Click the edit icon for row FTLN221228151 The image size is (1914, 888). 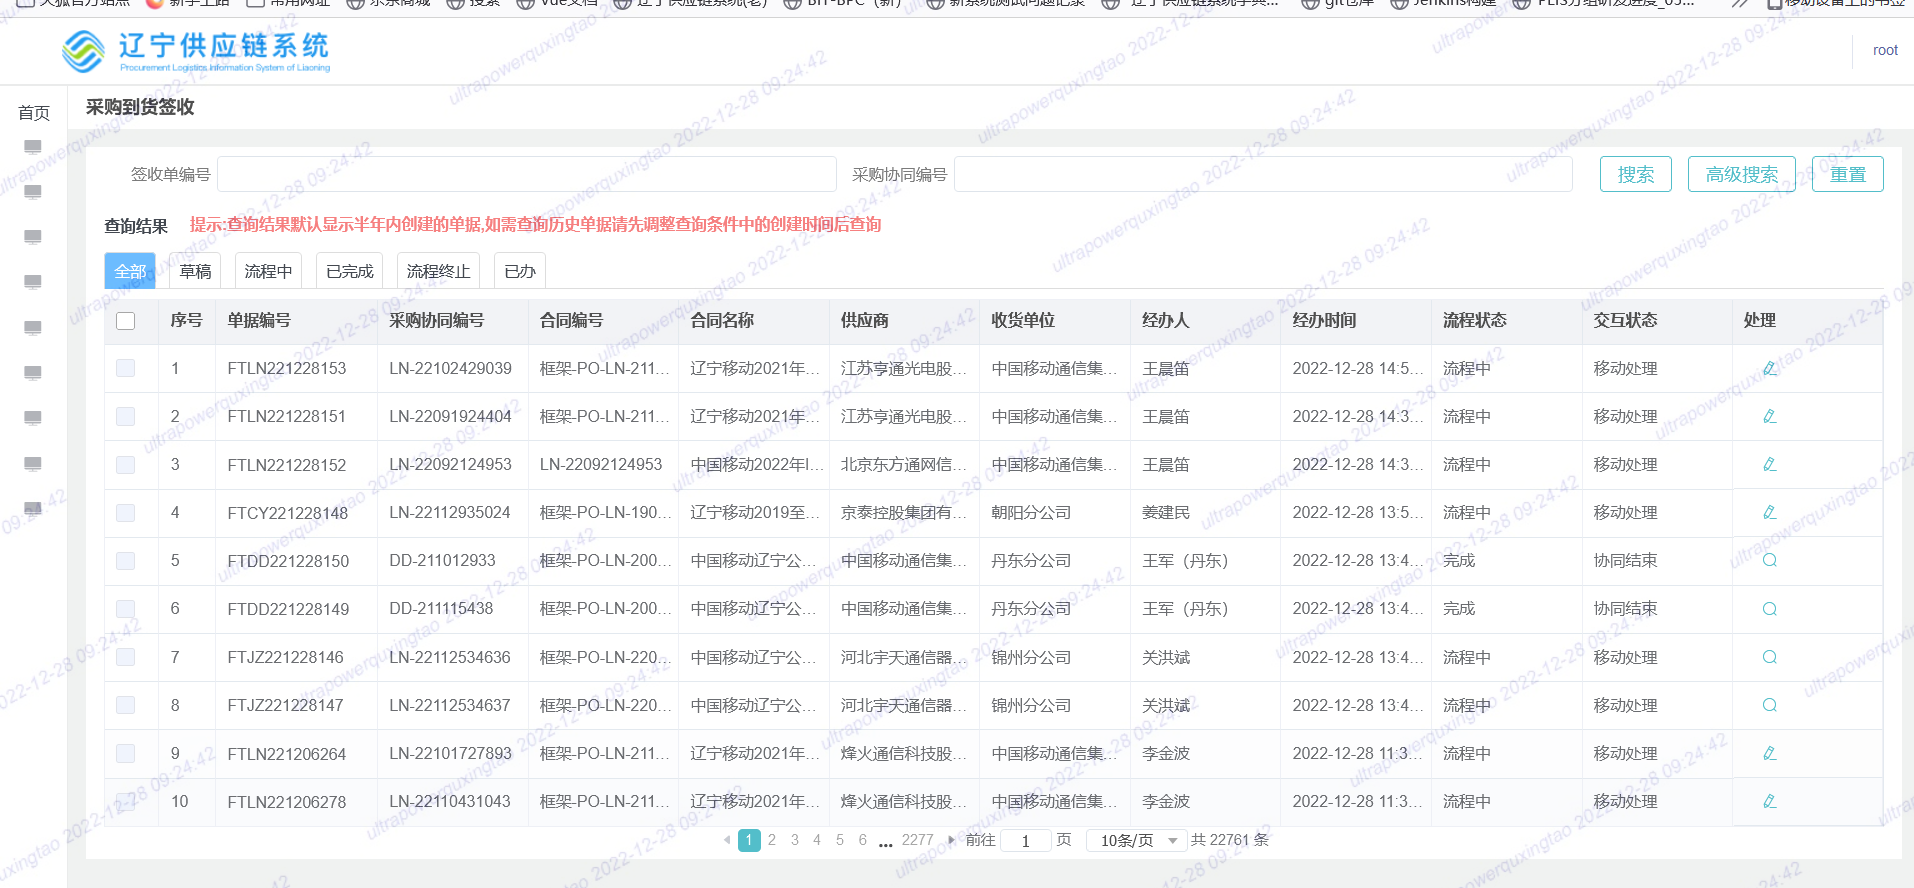[1769, 416]
